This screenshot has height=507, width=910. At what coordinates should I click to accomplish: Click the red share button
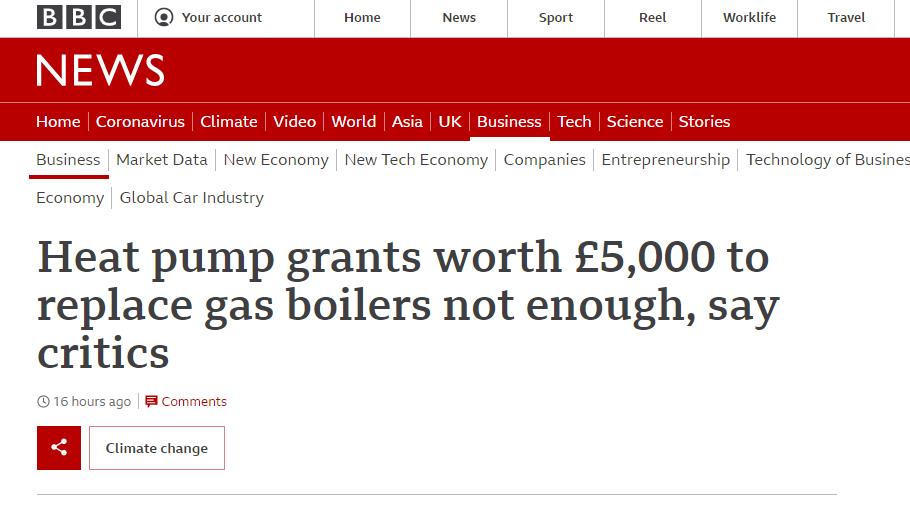click(x=59, y=448)
